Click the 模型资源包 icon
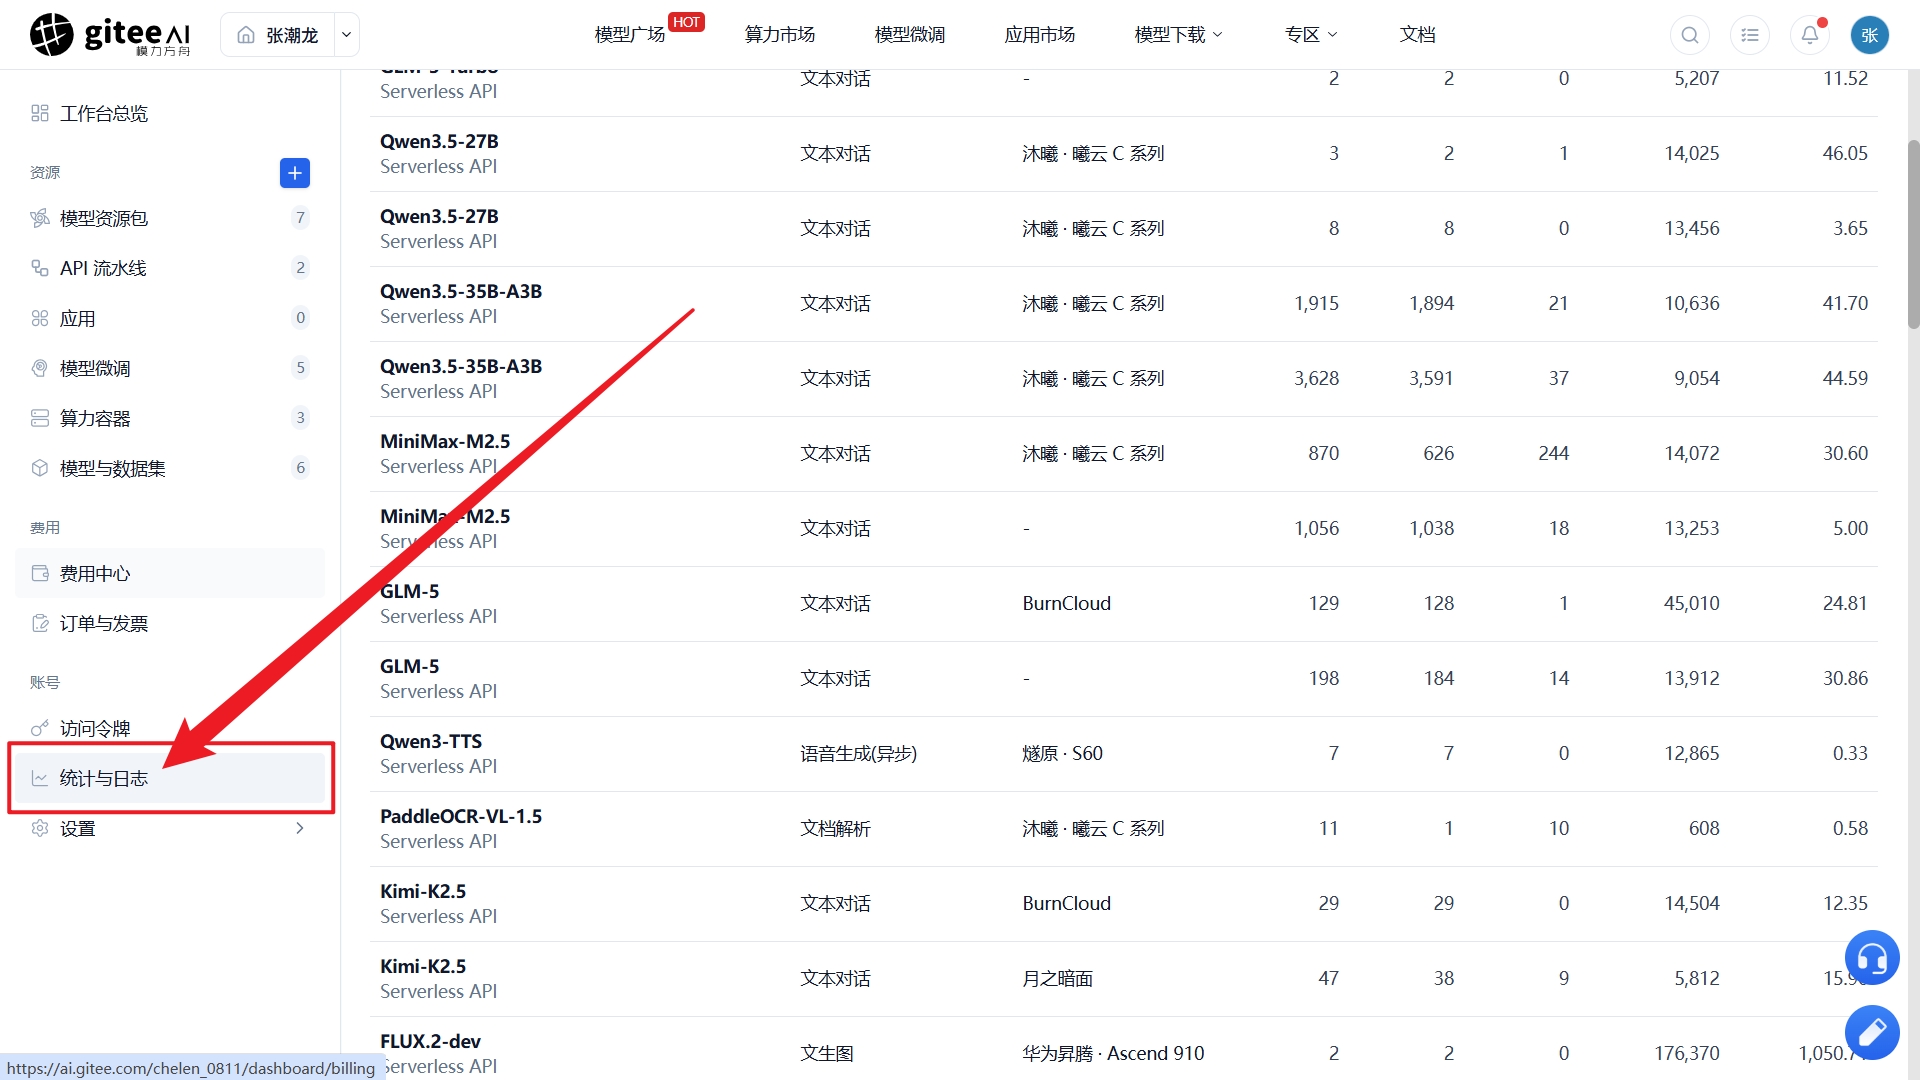The width and height of the screenshot is (1920, 1080). (40, 218)
